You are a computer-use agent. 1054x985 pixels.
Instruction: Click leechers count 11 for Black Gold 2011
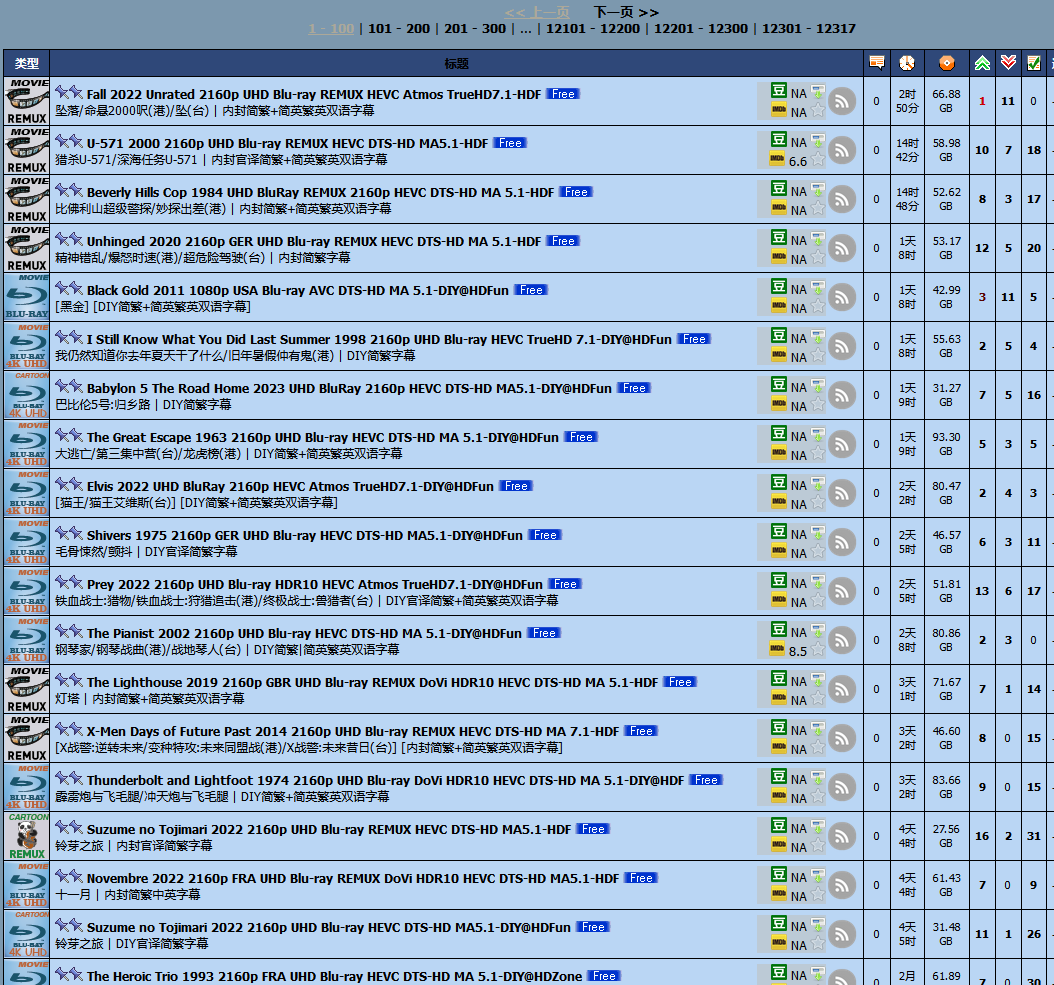1008,297
